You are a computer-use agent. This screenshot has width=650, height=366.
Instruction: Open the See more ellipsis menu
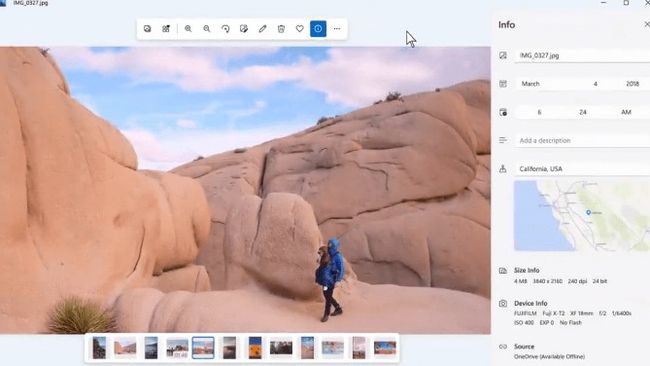click(337, 29)
